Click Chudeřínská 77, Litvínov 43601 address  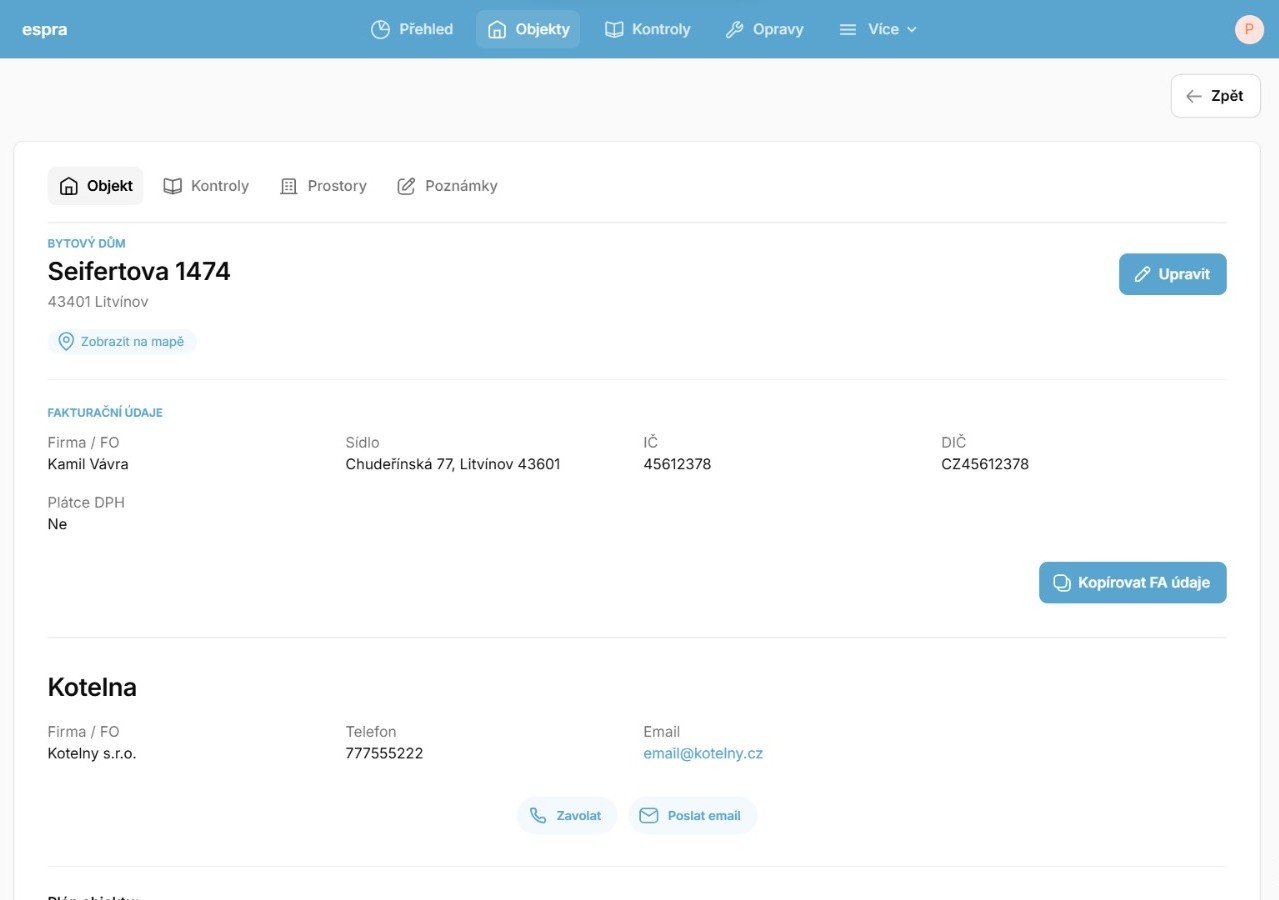click(x=453, y=464)
